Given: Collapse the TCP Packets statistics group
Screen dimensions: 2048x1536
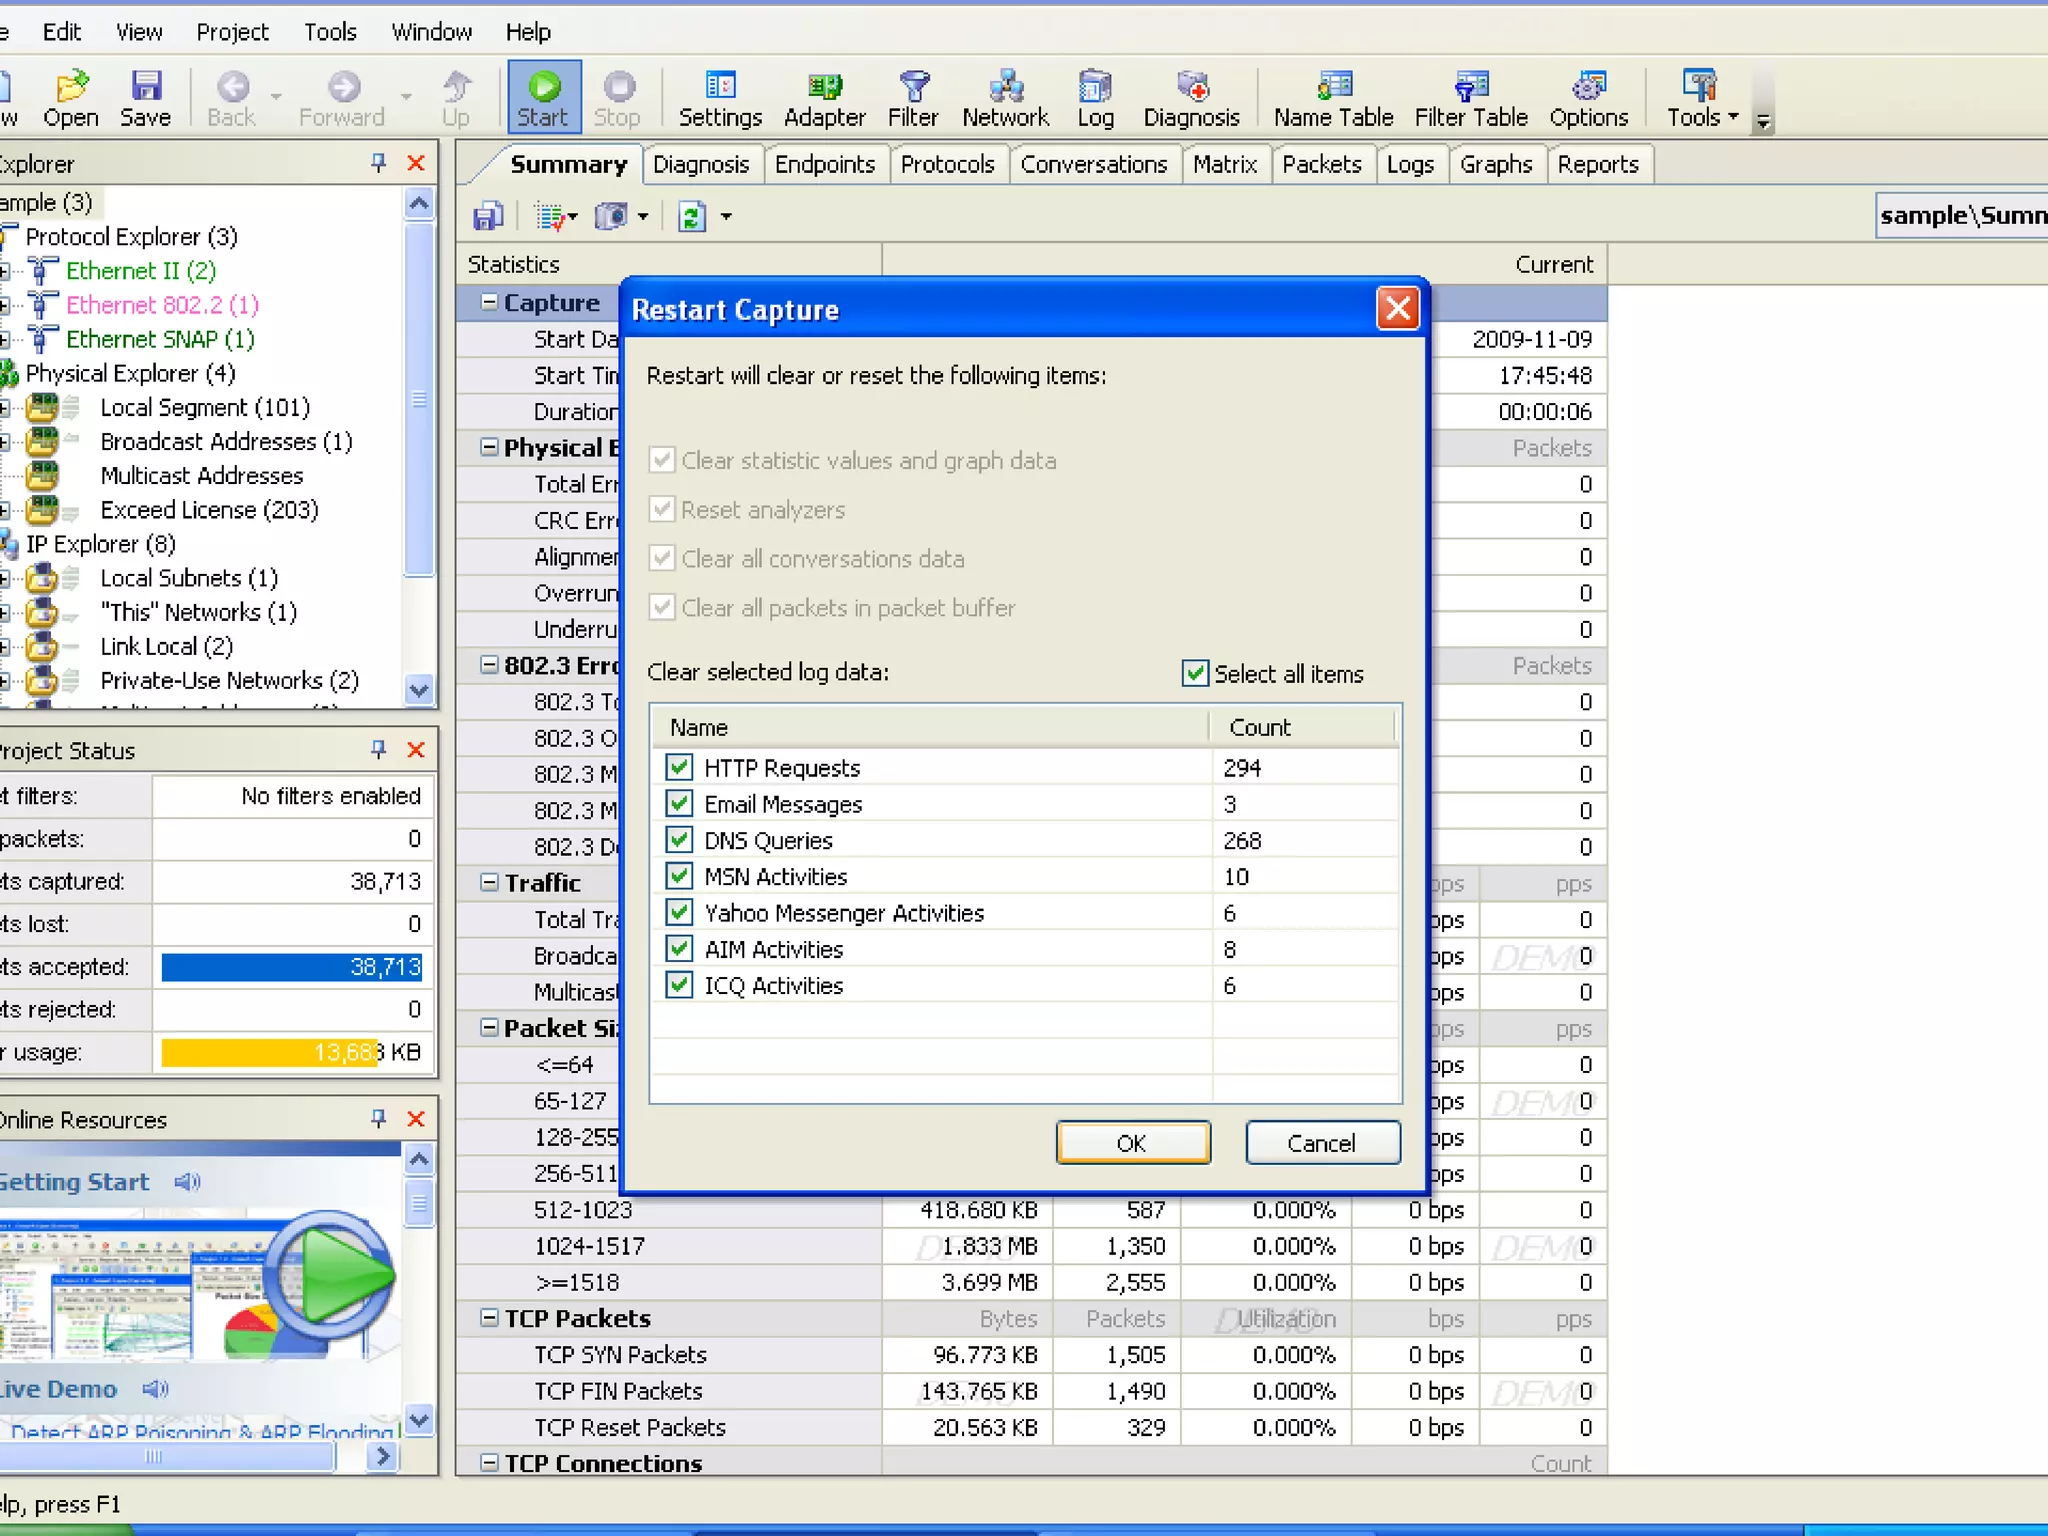Looking at the screenshot, I should [x=489, y=1318].
